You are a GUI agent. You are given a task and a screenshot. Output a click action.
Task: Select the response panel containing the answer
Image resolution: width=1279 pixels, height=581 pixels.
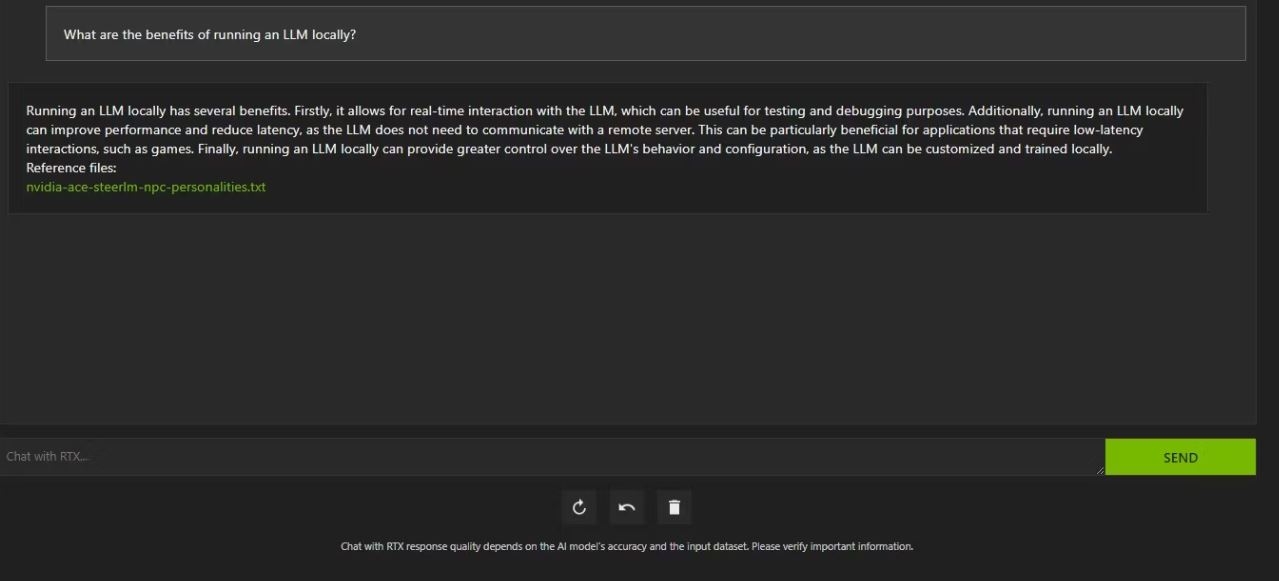(x=608, y=148)
